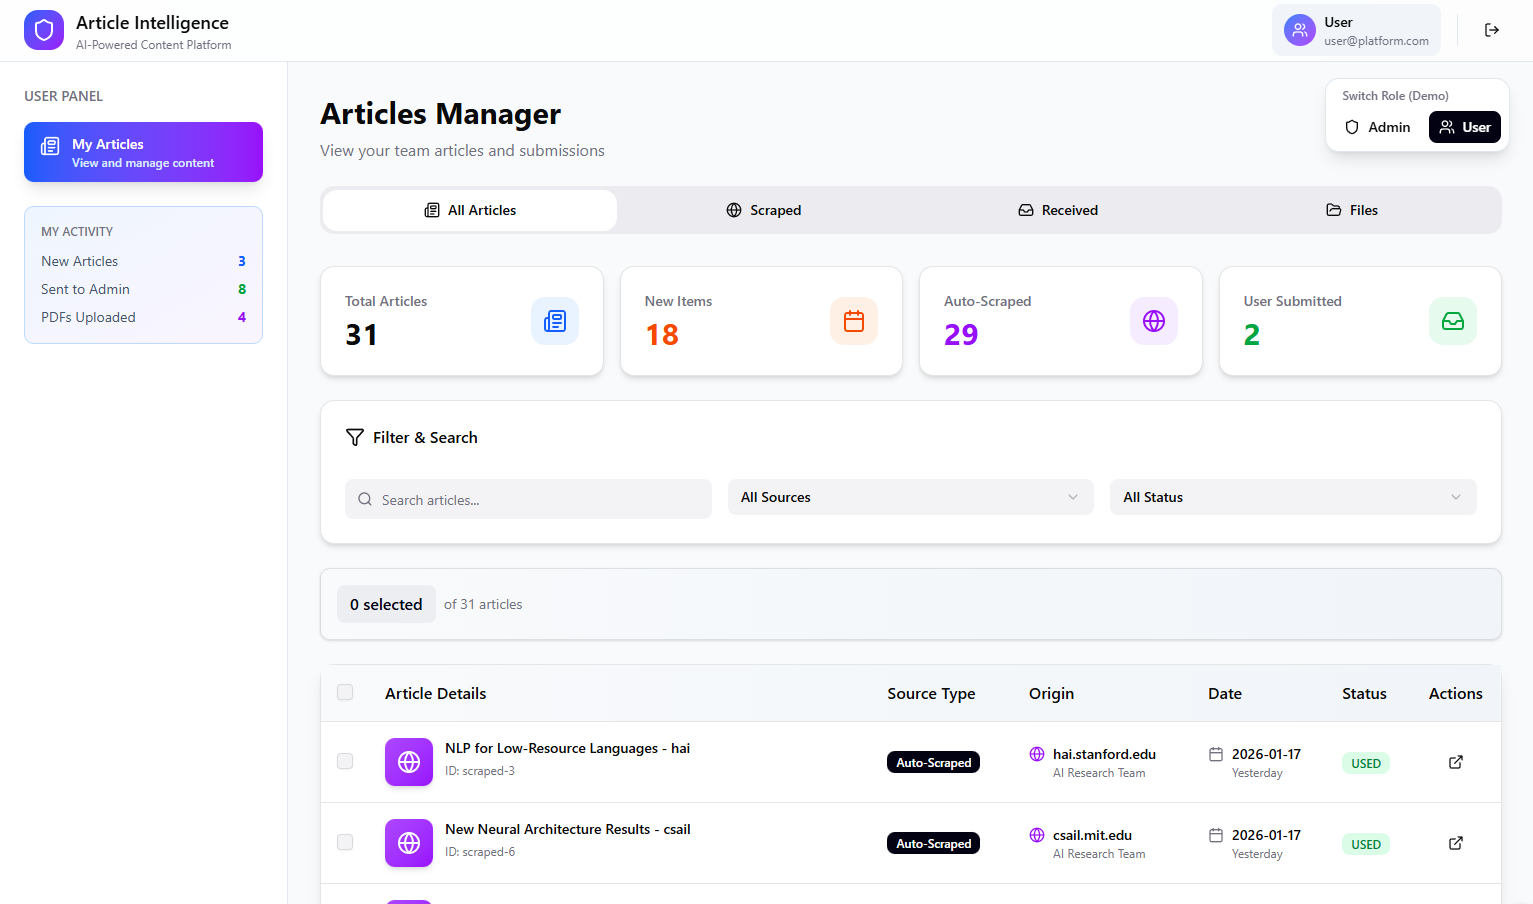The width and height of the screenshot is (1533, 904).
Task: Click the shield icon on Admin role
Action: point(1352,127)
